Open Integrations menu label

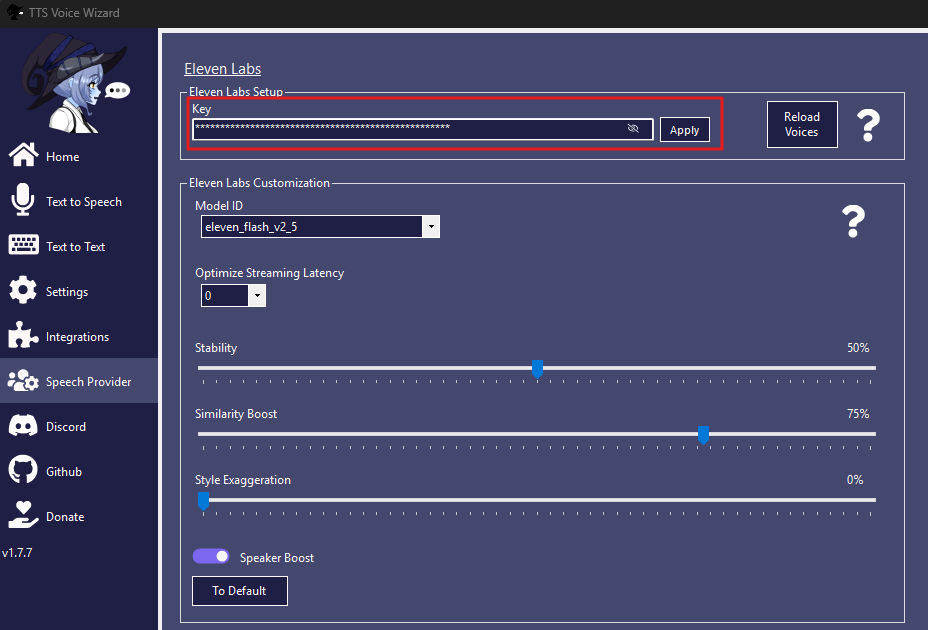tap(78, 337)
